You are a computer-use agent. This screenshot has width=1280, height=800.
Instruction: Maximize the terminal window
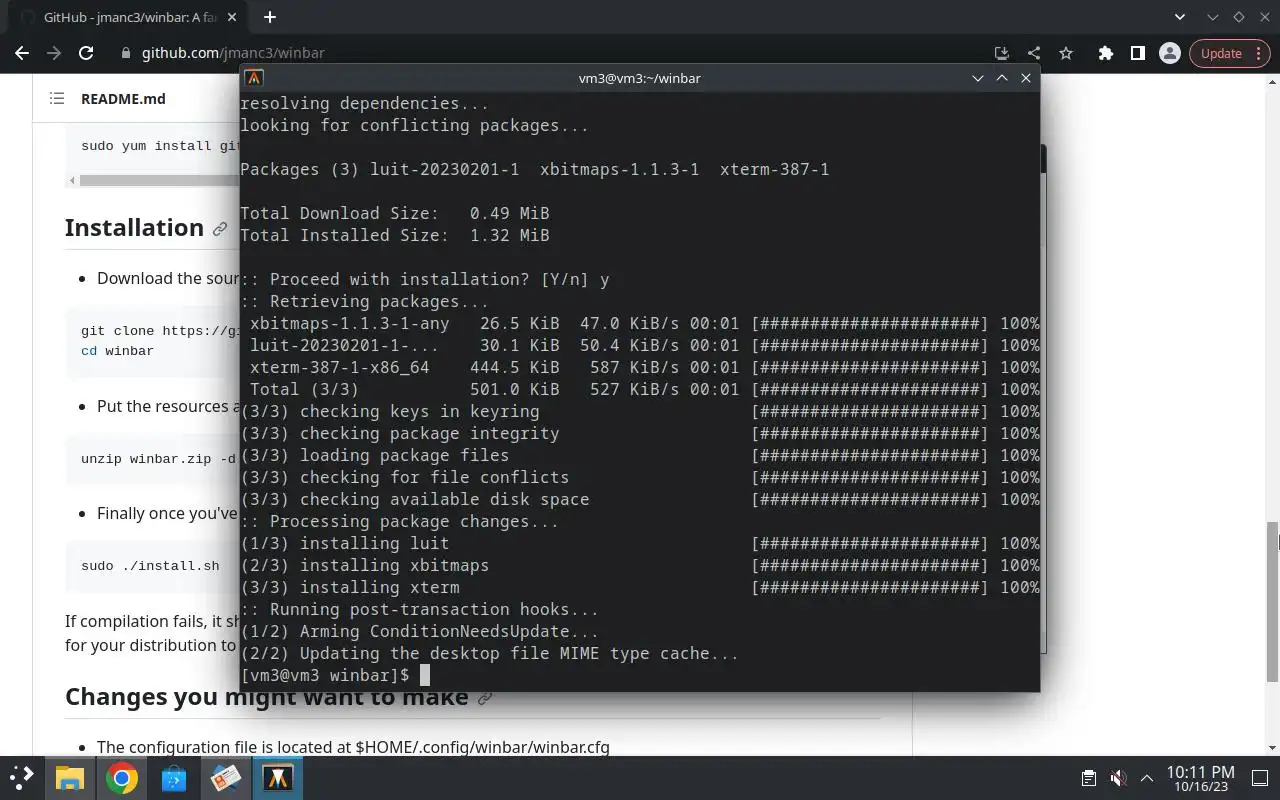pyautogui.click(x=1002, y=78)
